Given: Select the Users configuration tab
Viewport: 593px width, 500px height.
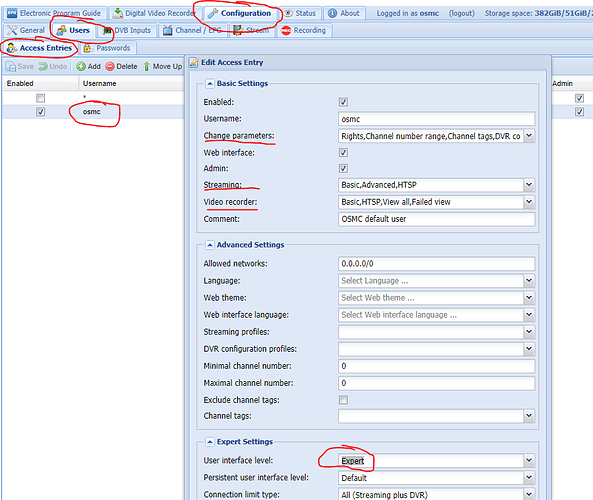Looking at the screenshot, I should 73,30.
